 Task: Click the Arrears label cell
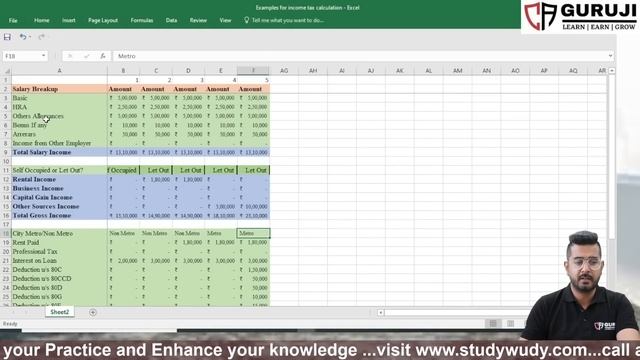tap(59, 134)
